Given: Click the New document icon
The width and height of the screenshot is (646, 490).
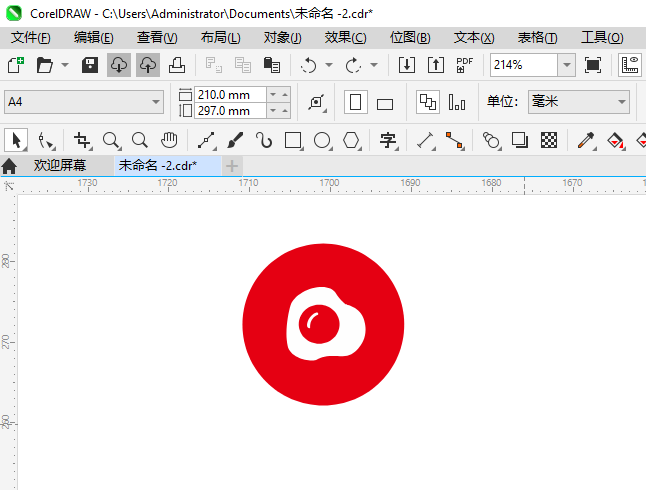Looking at the screenshot, I should [16, 65].
